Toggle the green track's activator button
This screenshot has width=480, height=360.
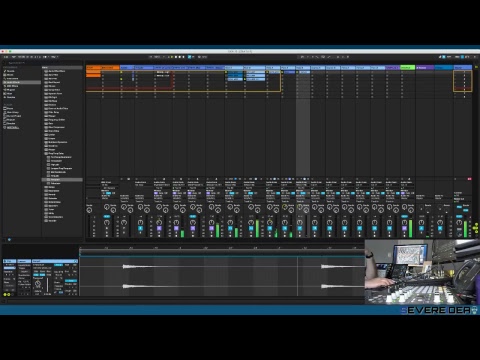[404, 228]
